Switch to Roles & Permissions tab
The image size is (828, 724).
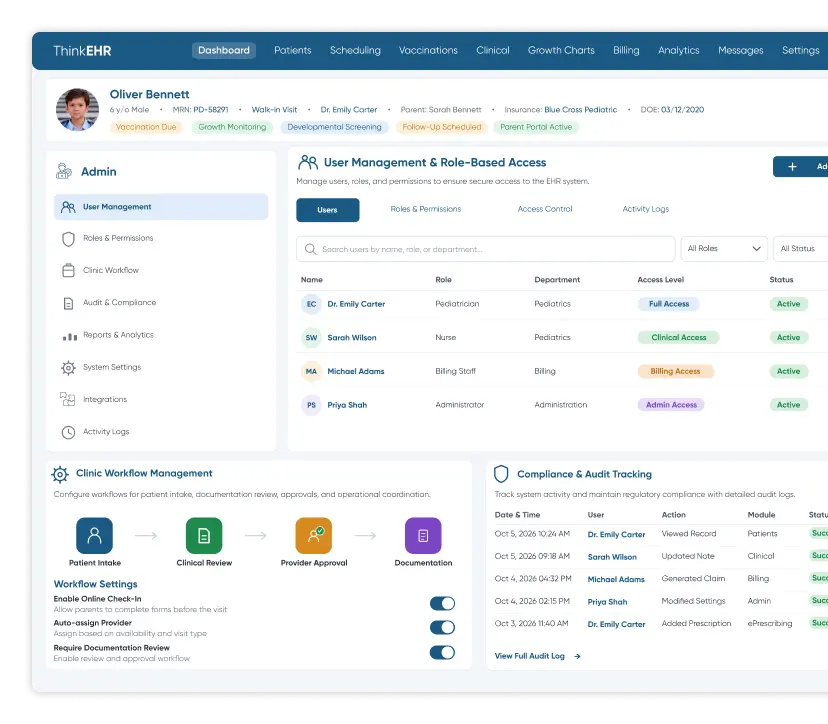pos(426,209)
